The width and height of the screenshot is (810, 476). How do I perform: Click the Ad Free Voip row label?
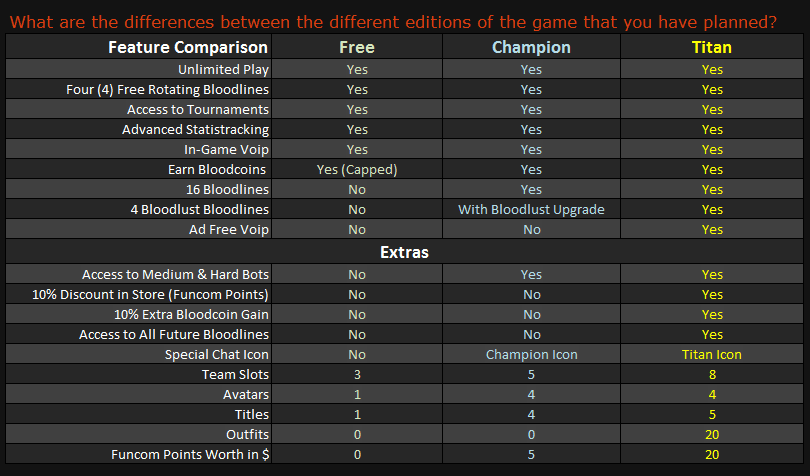(x=229, y=229)
